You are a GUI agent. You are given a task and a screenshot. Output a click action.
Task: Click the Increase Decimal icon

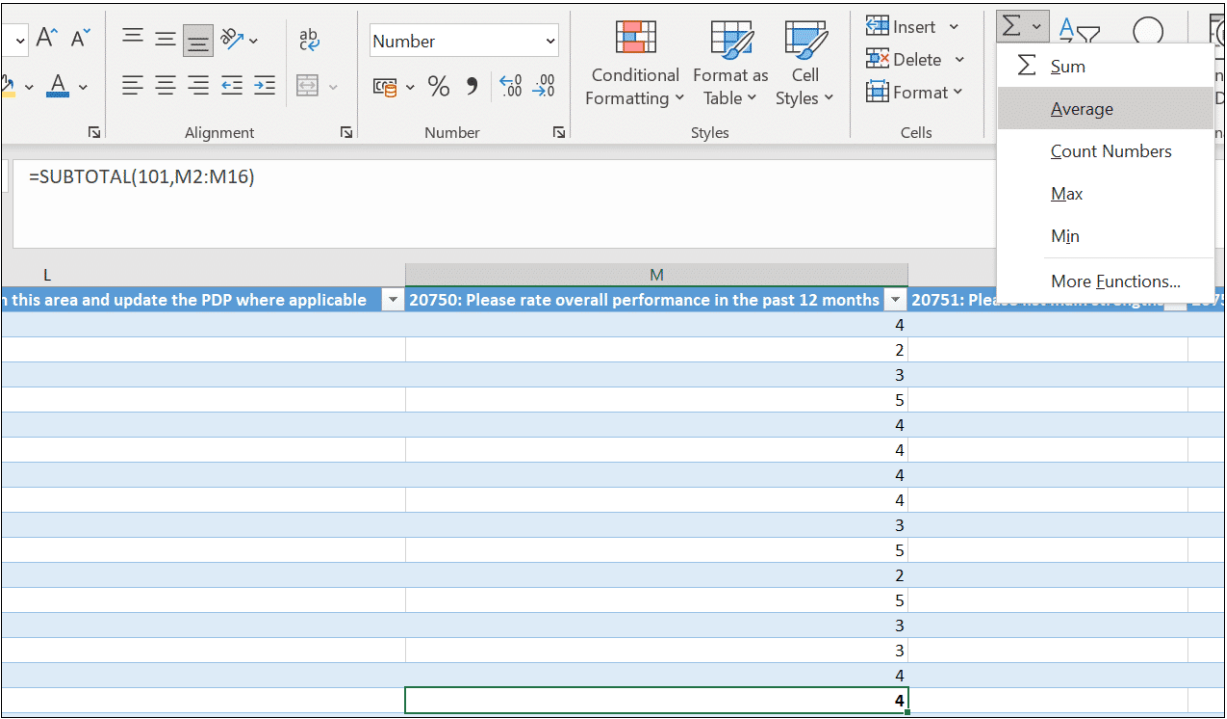pos(510,87)
